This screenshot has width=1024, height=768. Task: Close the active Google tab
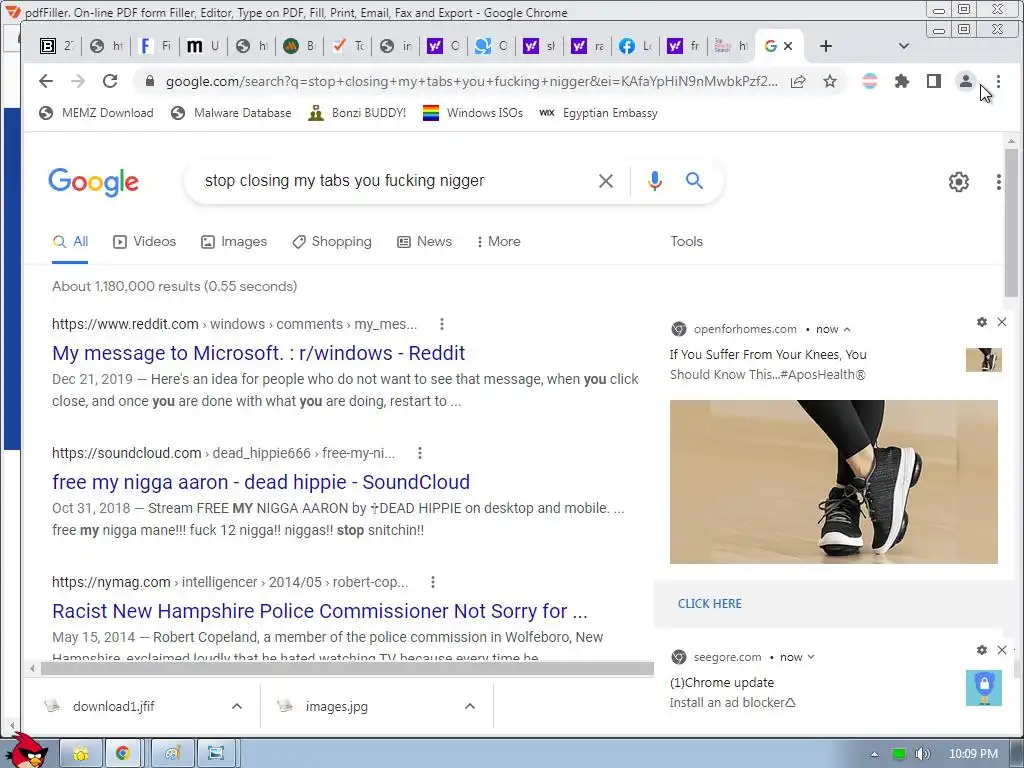788,46
